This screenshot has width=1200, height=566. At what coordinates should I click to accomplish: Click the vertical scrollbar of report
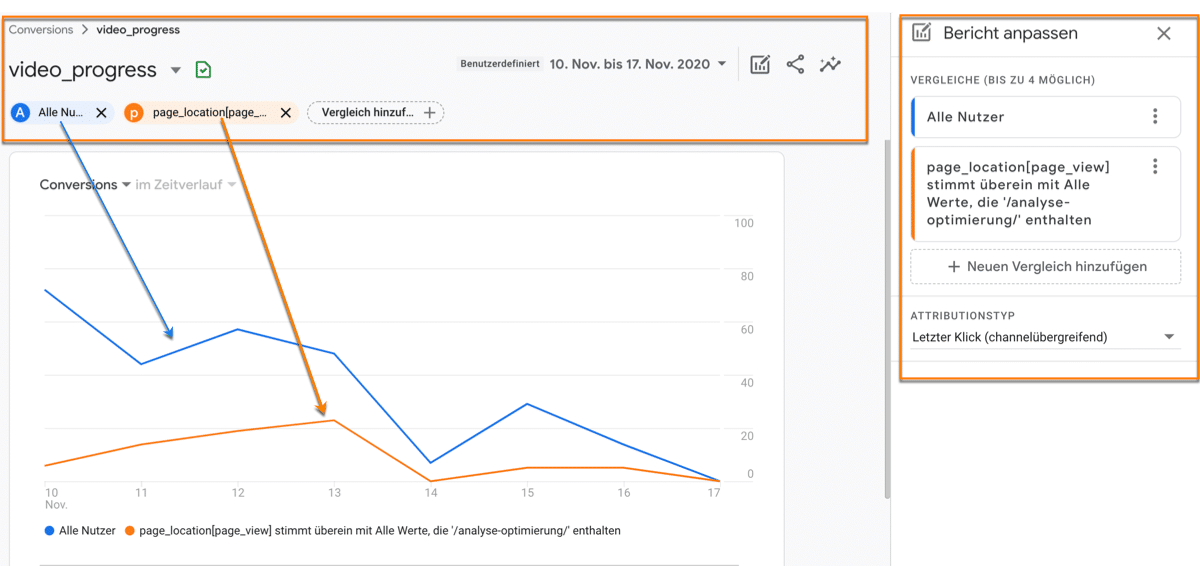point(886,320)
